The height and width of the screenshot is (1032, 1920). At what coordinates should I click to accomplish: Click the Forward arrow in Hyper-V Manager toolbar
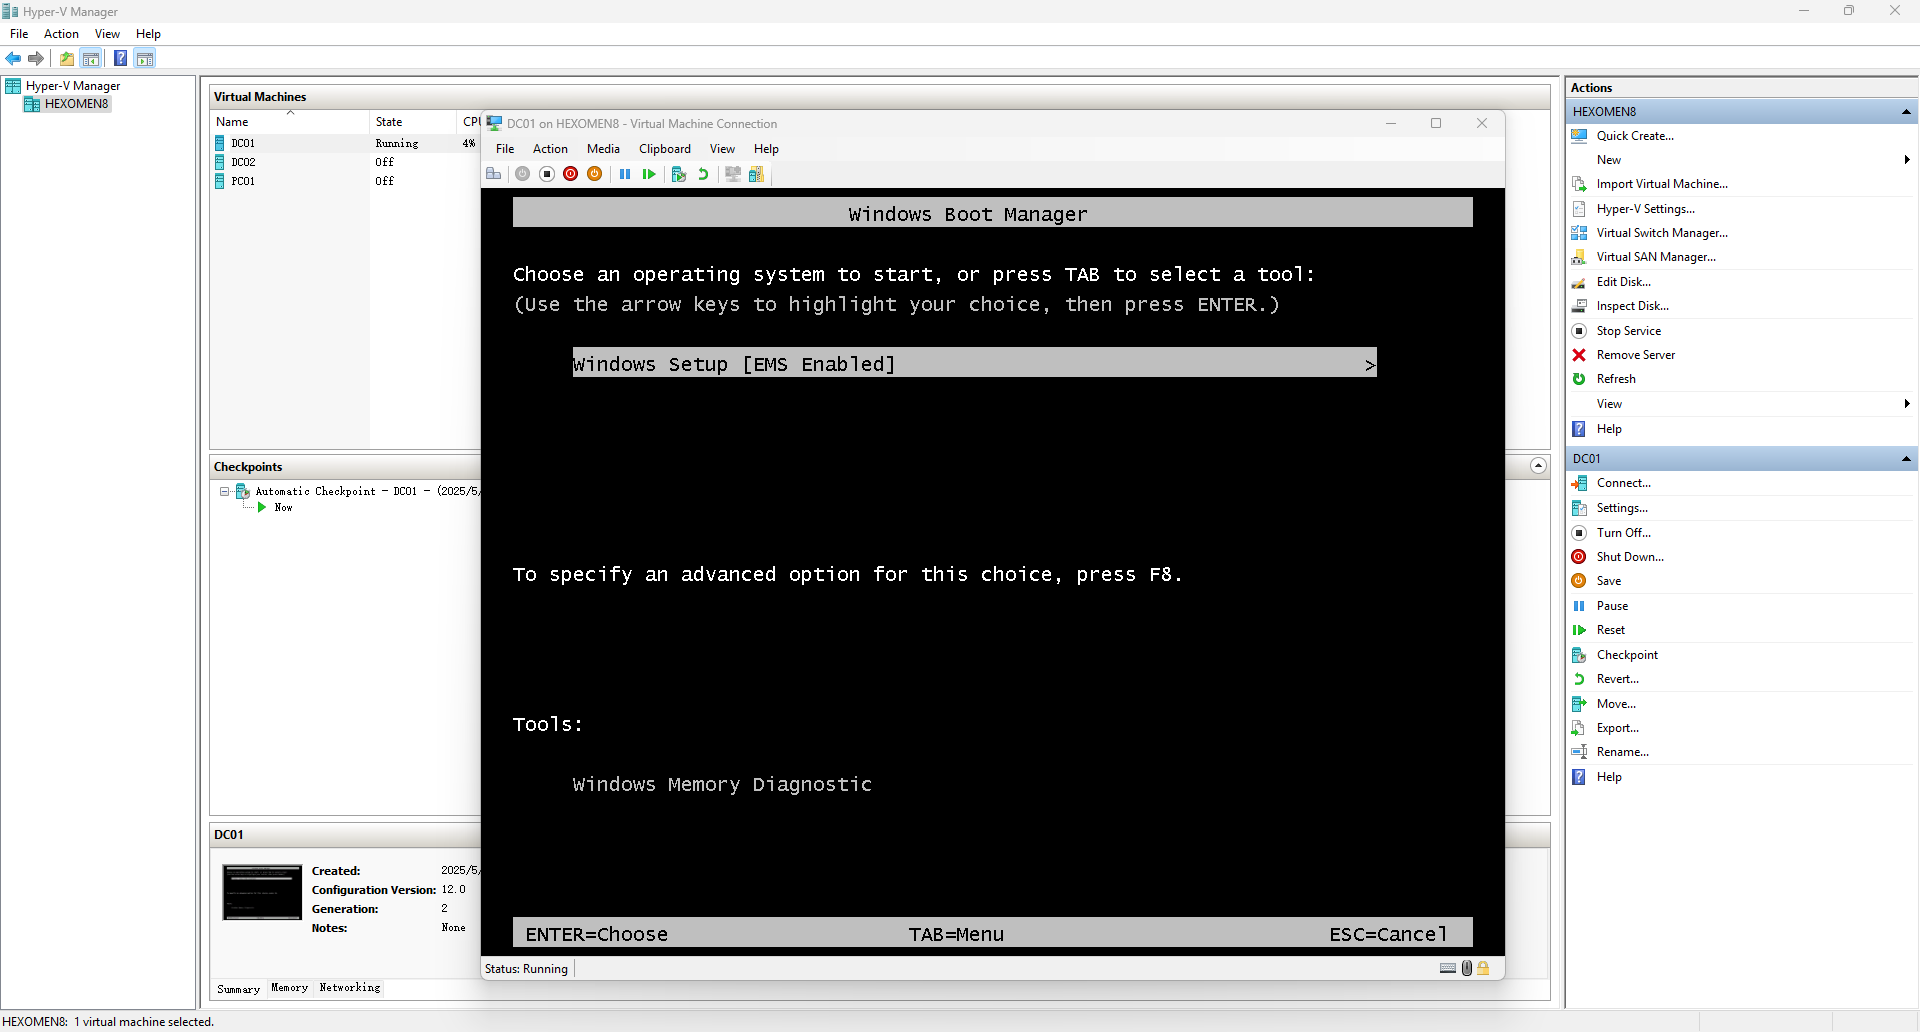pyautogui.click(x=36, y=59)
